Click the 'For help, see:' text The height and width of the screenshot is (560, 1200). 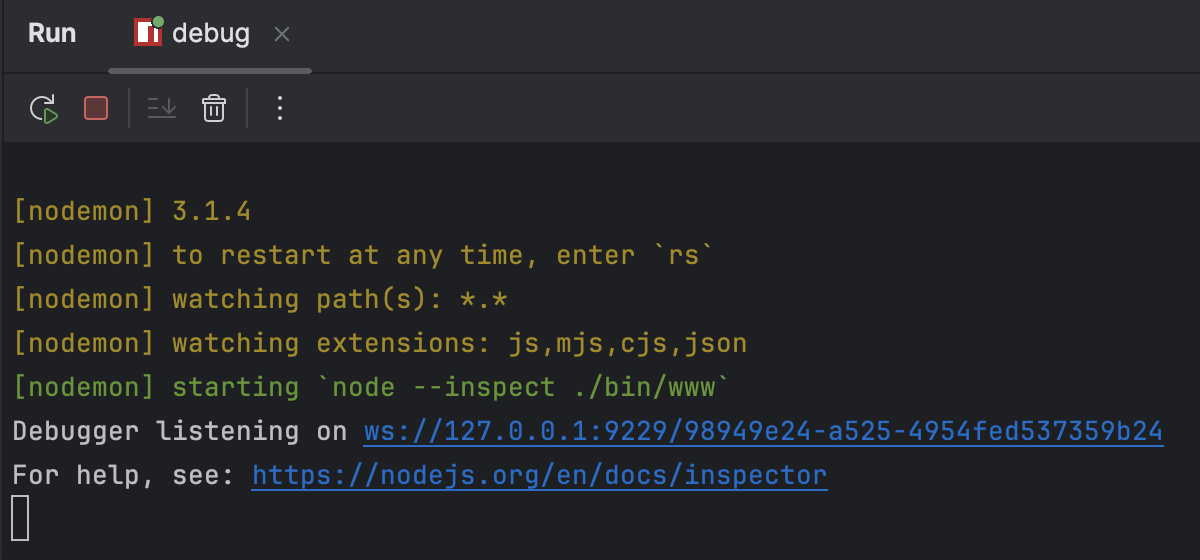(124, 475)
